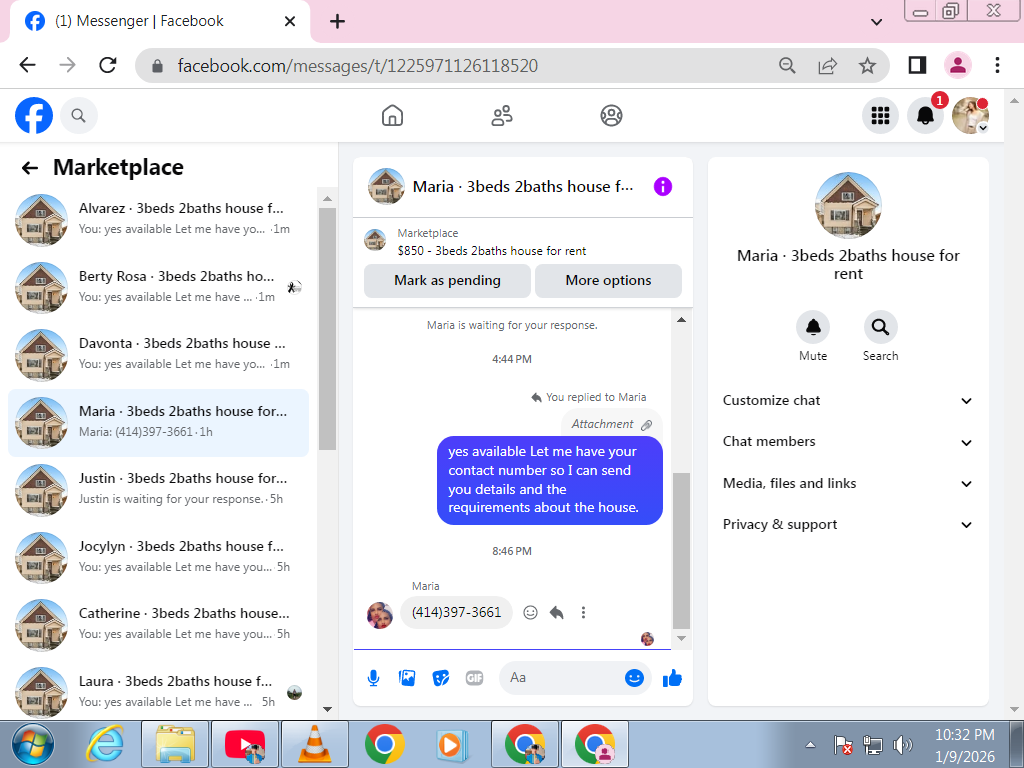Go to the Home feed icon
This screenshot has width=1024, height=768.
click(392, 116)
